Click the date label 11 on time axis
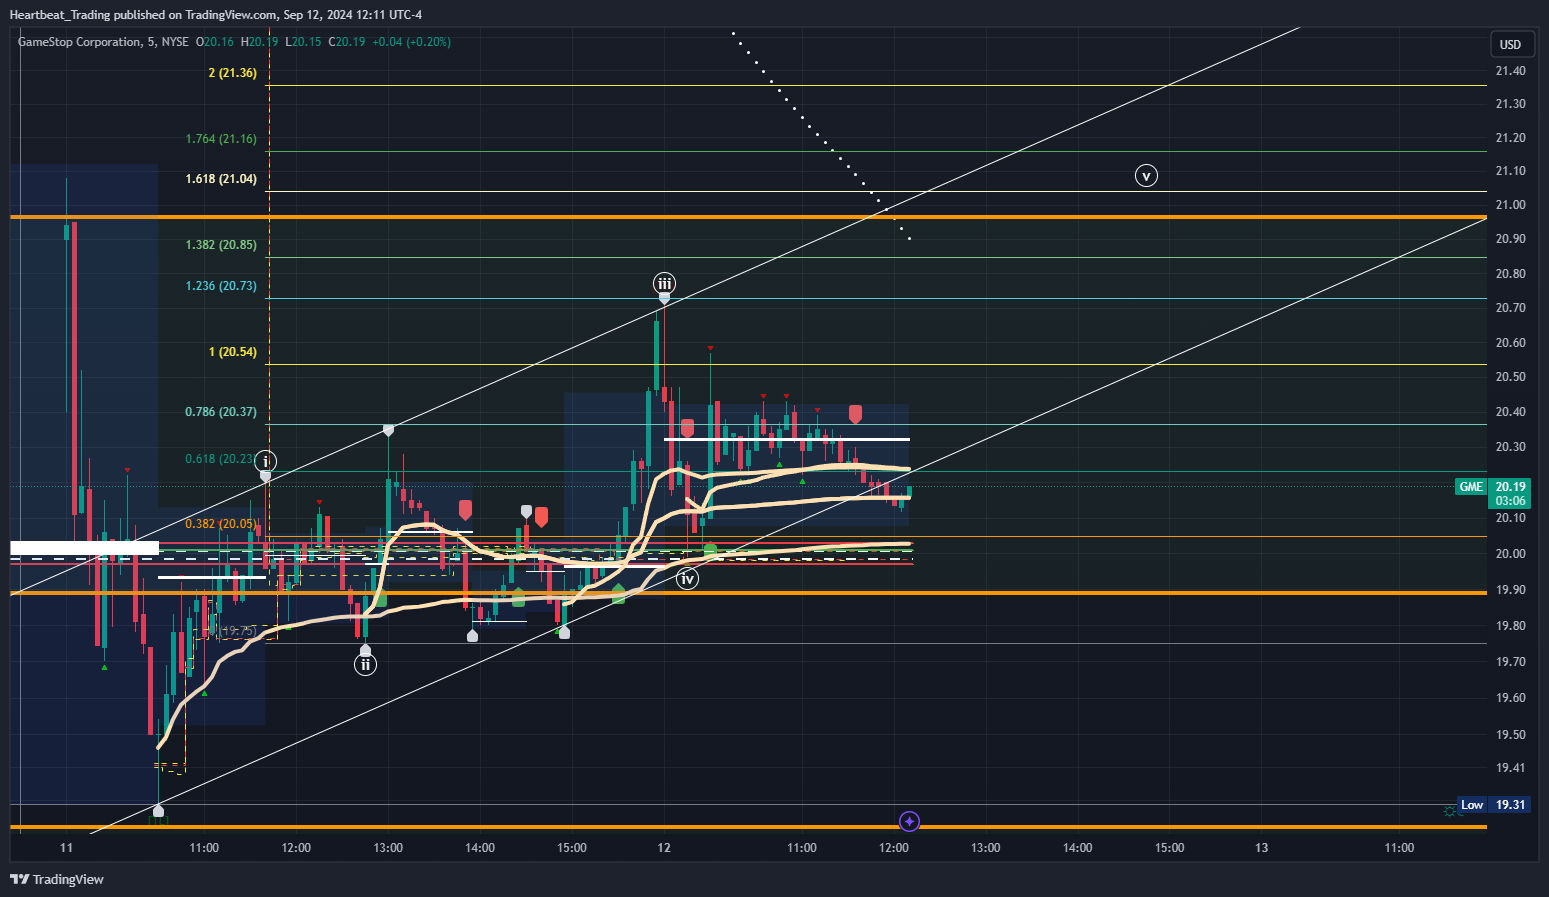Viewport: 1549px width, 897px height. point(66,848)
